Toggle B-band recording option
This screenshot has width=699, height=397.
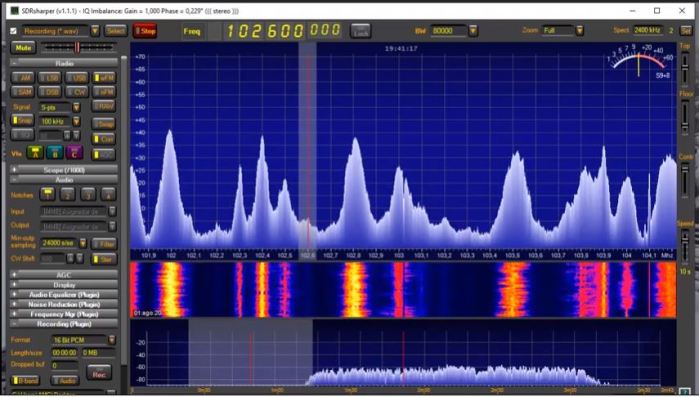click(x=25, y=381)
